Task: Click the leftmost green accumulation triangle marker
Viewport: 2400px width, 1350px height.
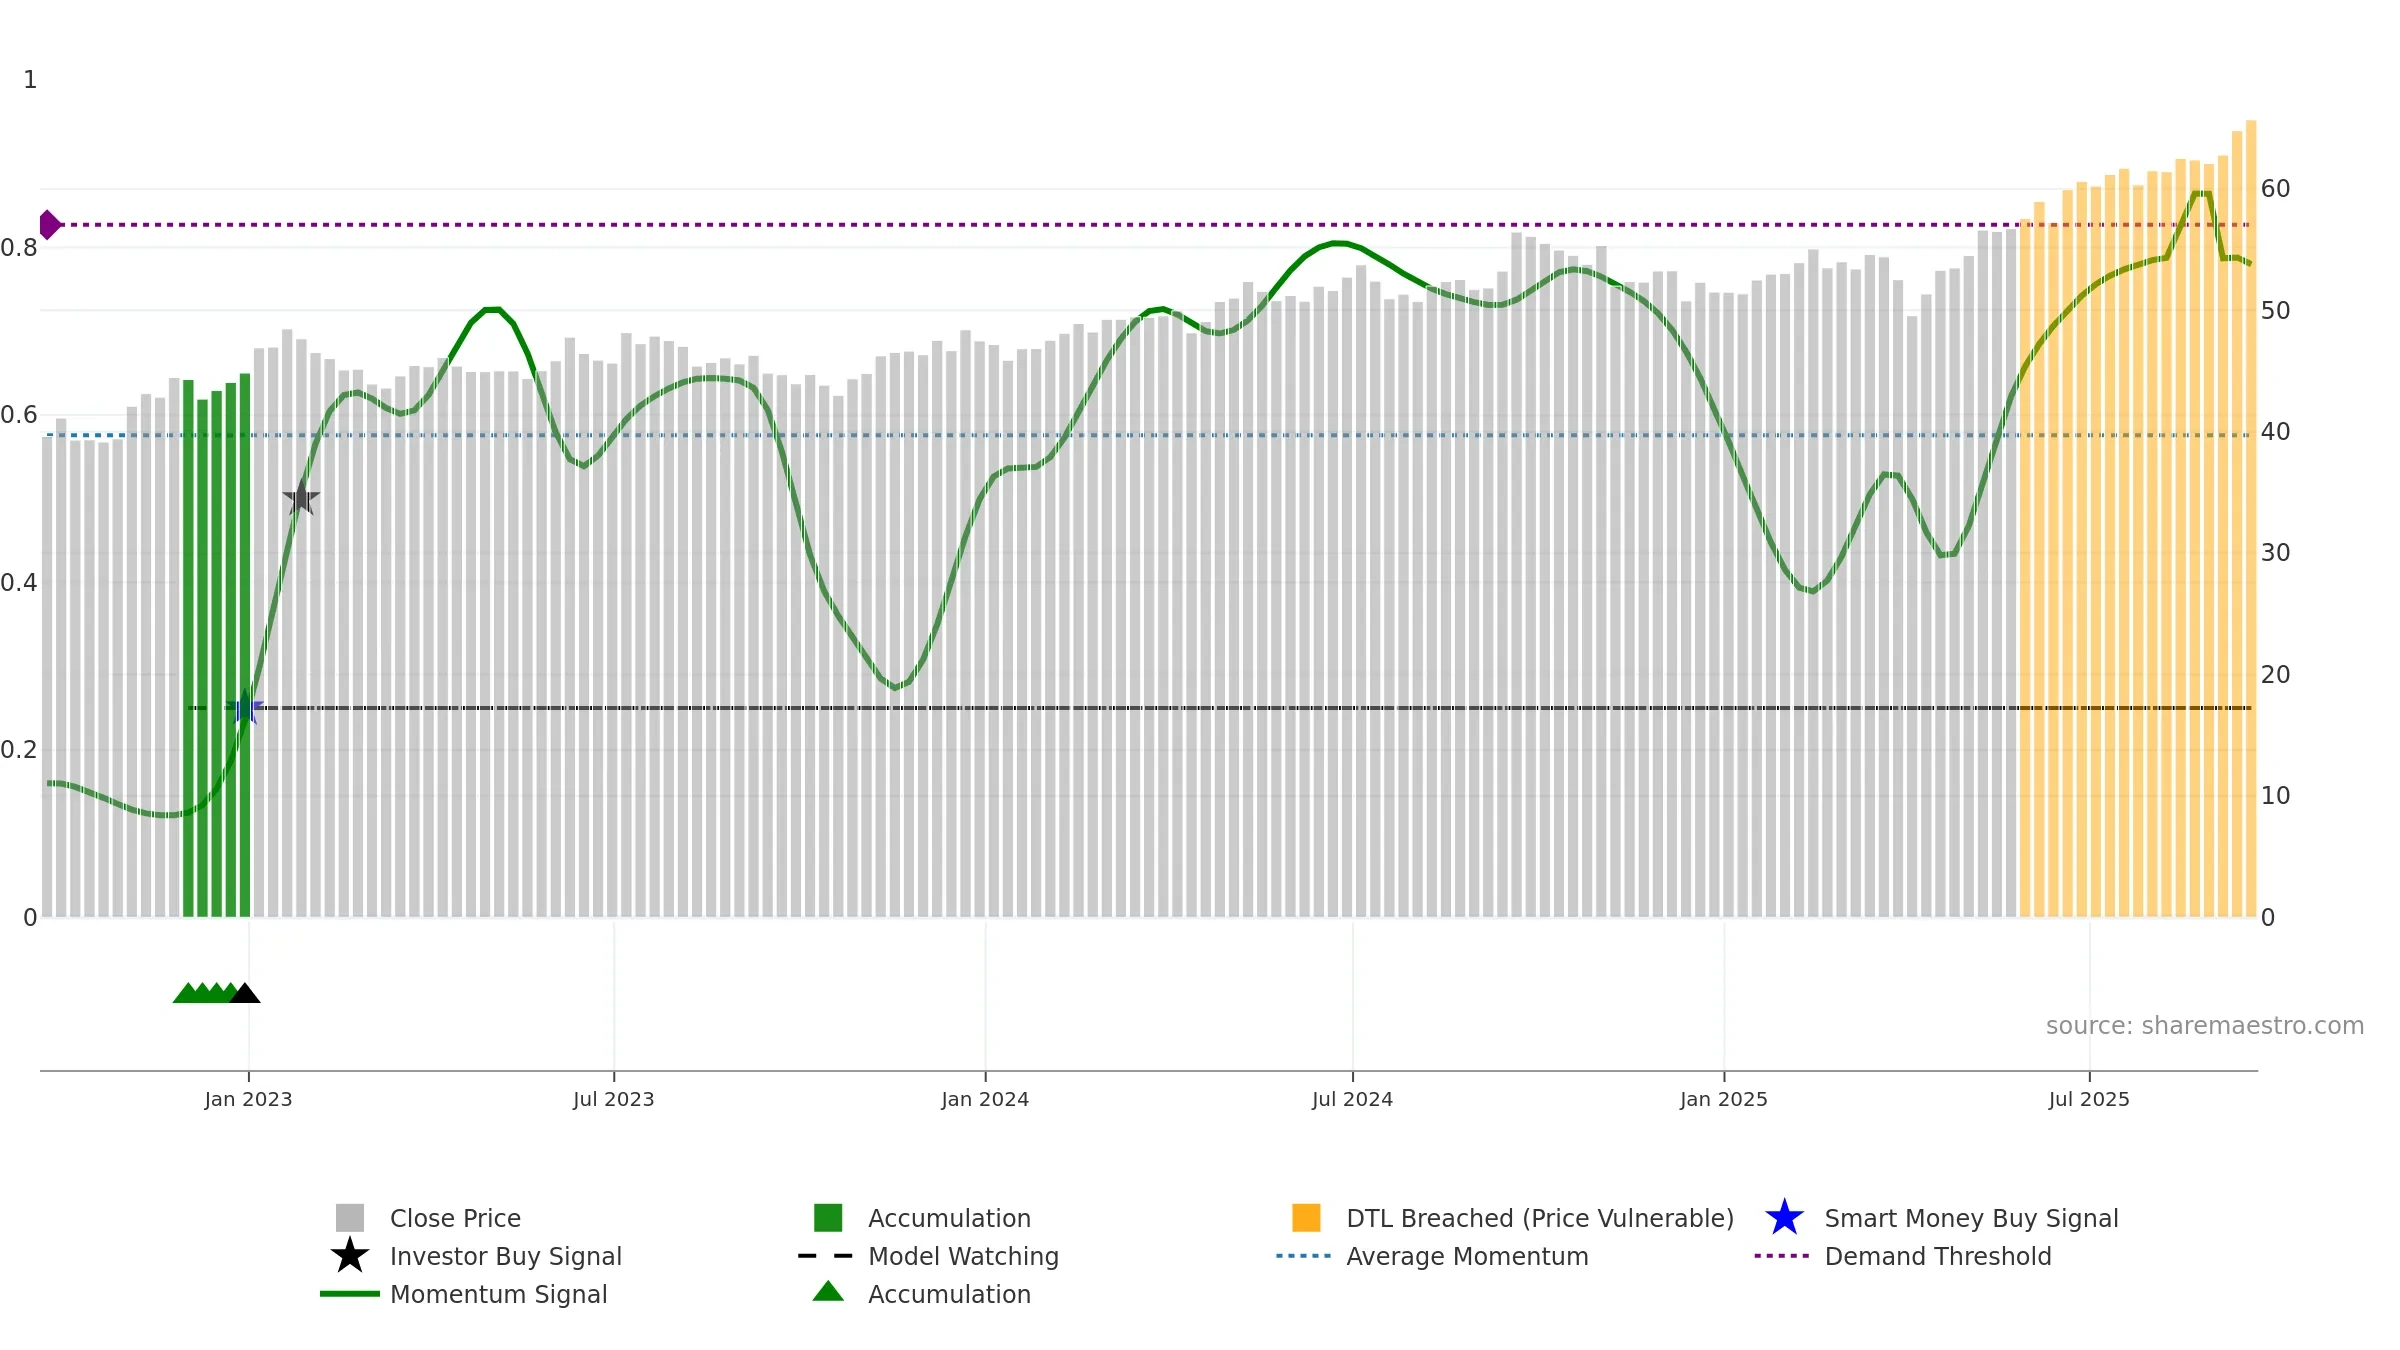Action: tap(187, 993)
